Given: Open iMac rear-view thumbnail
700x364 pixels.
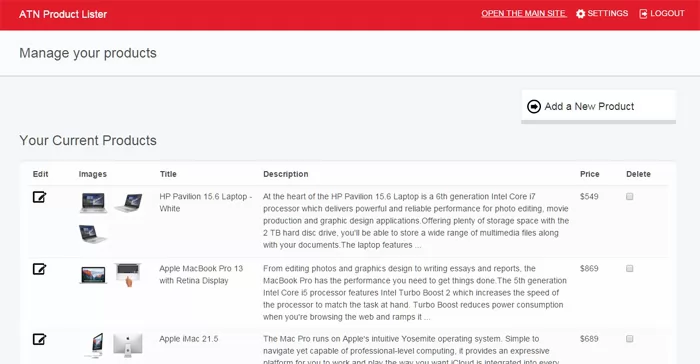Looking at the screenshot, I should coord(128,345).
